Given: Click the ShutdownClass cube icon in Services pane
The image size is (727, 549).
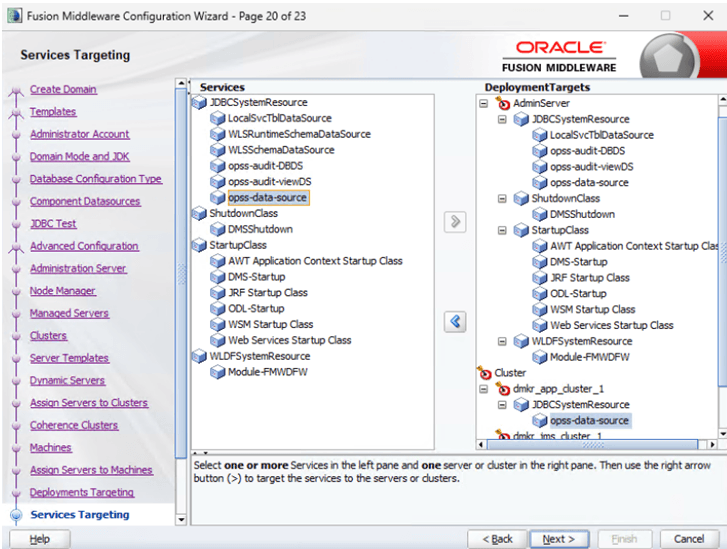Looking at the screenshot, I should 199,213.
